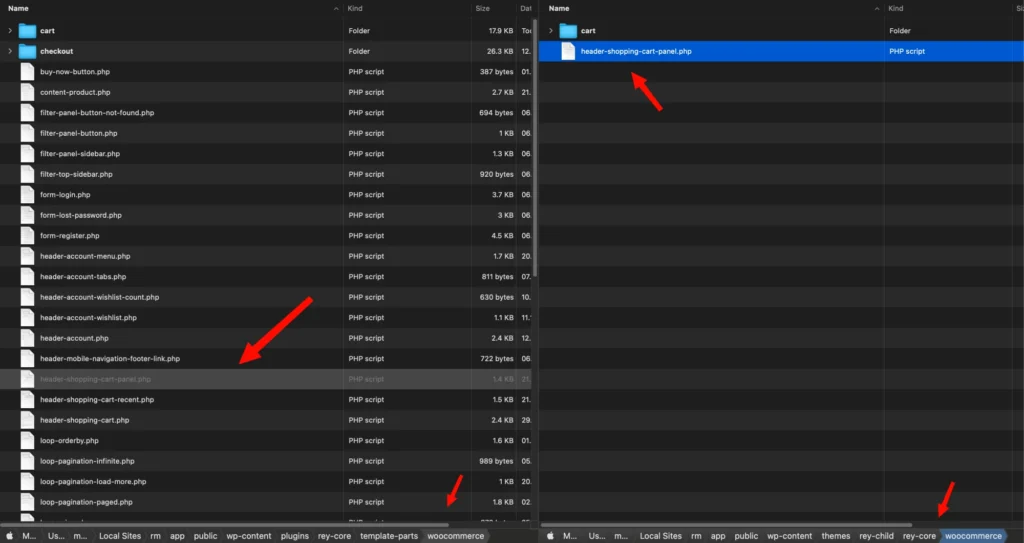Screen dimensions: 1024x543
Task: Click the 17.9 KB size of cart folder
Action: (501, 31)
